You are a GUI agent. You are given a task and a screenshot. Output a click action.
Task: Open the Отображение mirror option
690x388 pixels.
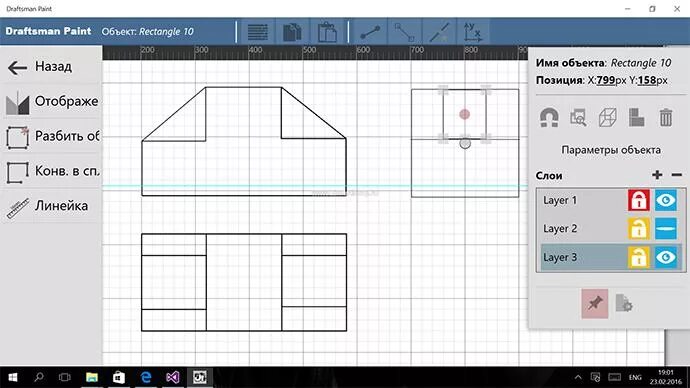click(51, 102)
